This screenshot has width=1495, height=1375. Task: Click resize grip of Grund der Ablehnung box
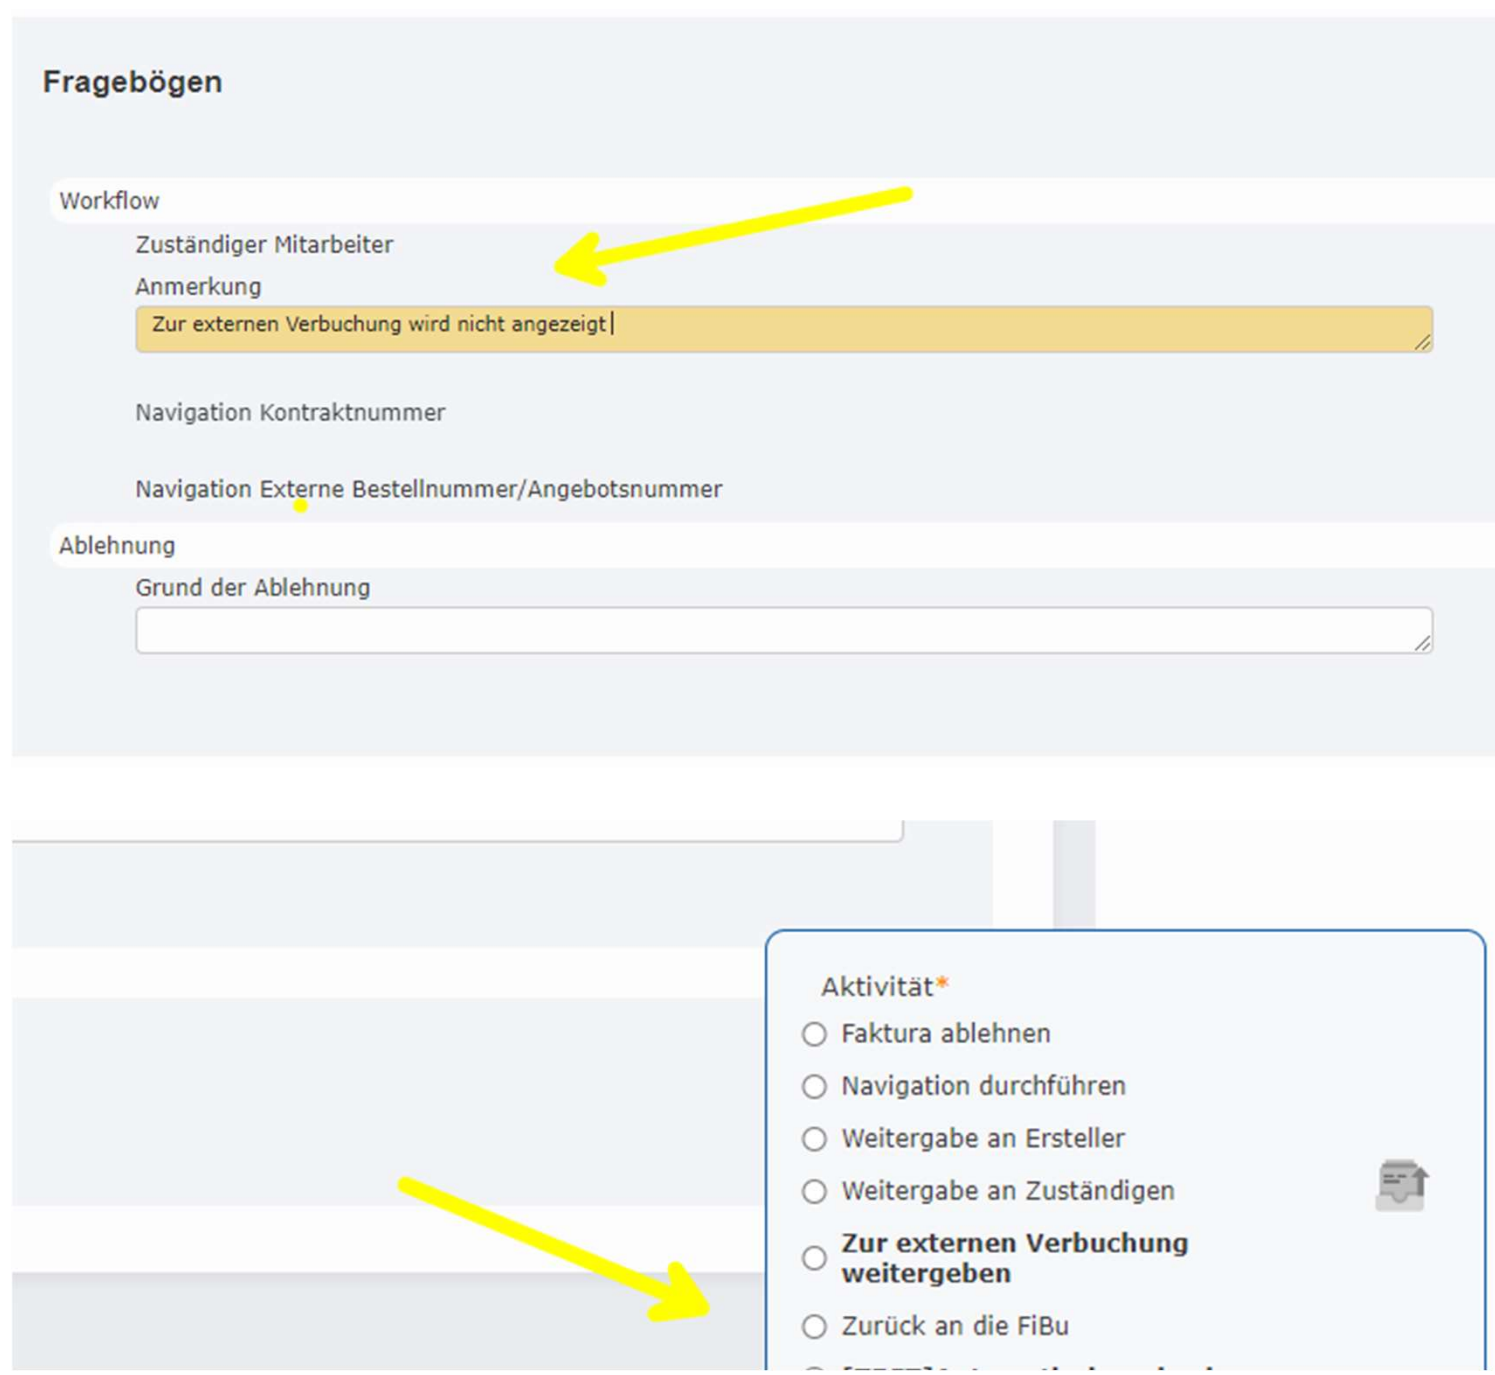(x=1422, y=643)
